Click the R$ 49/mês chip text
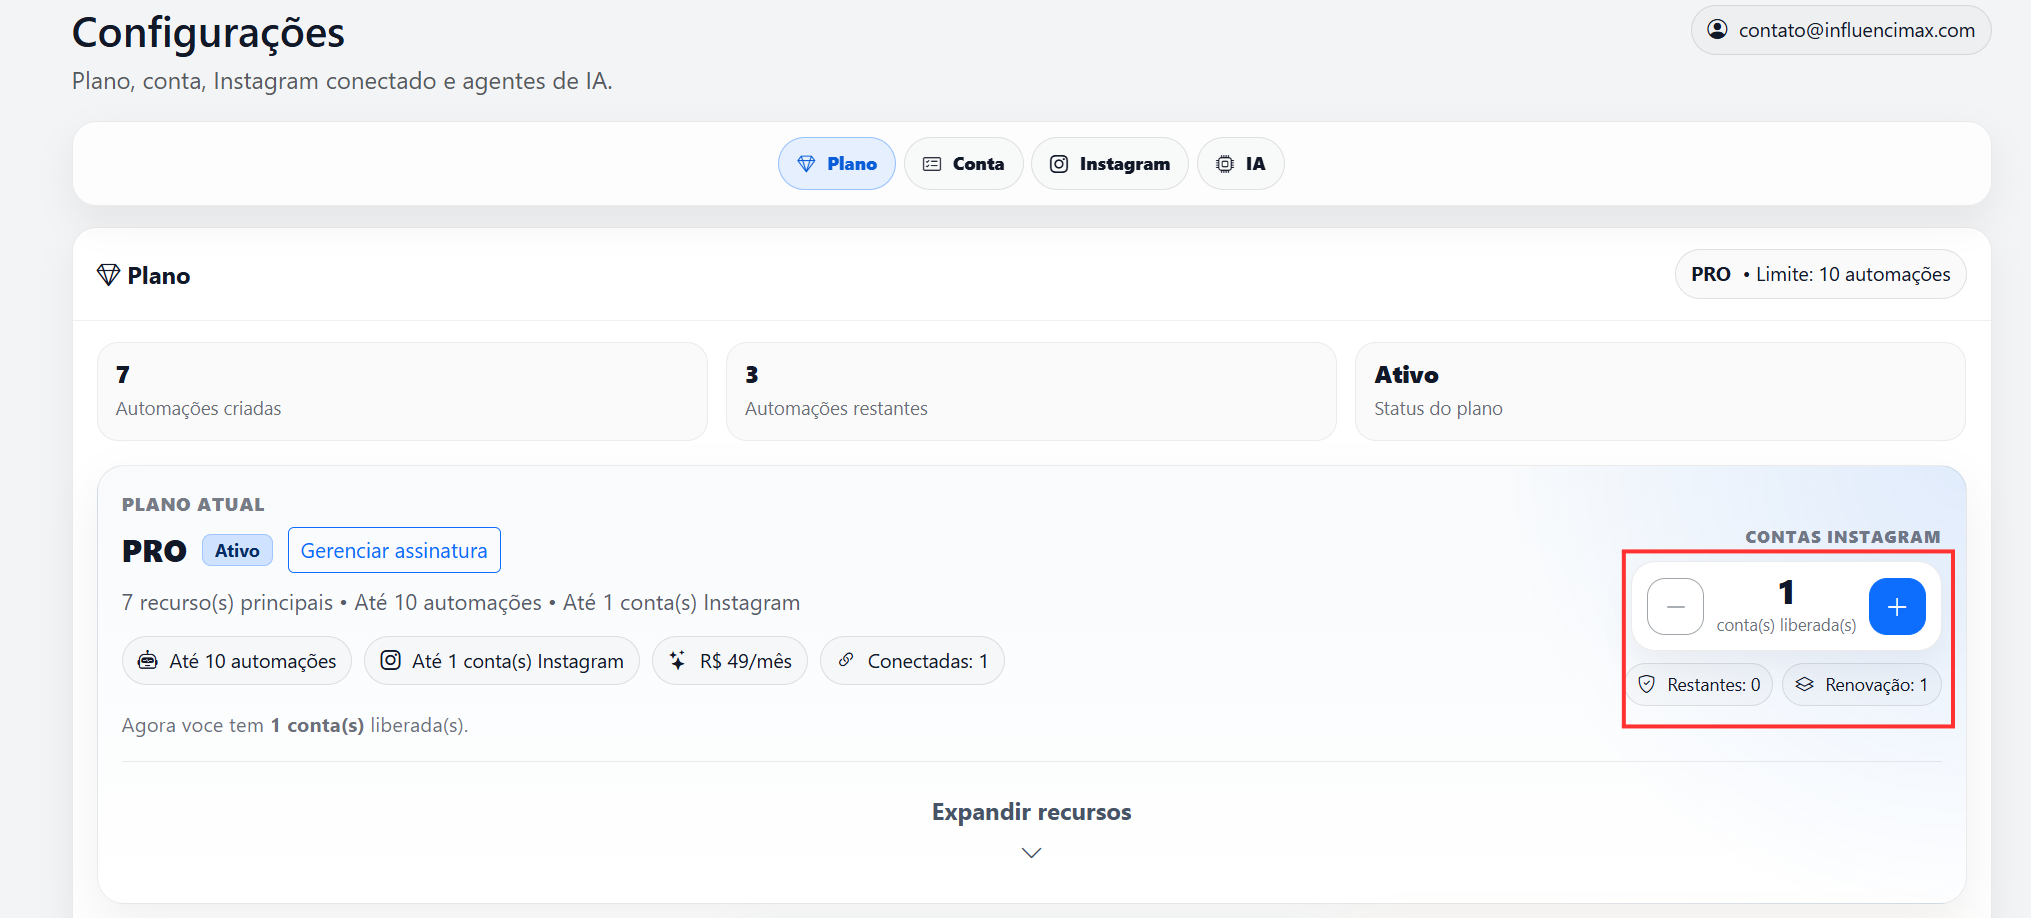2031x918 pixels. coord(746,661)
